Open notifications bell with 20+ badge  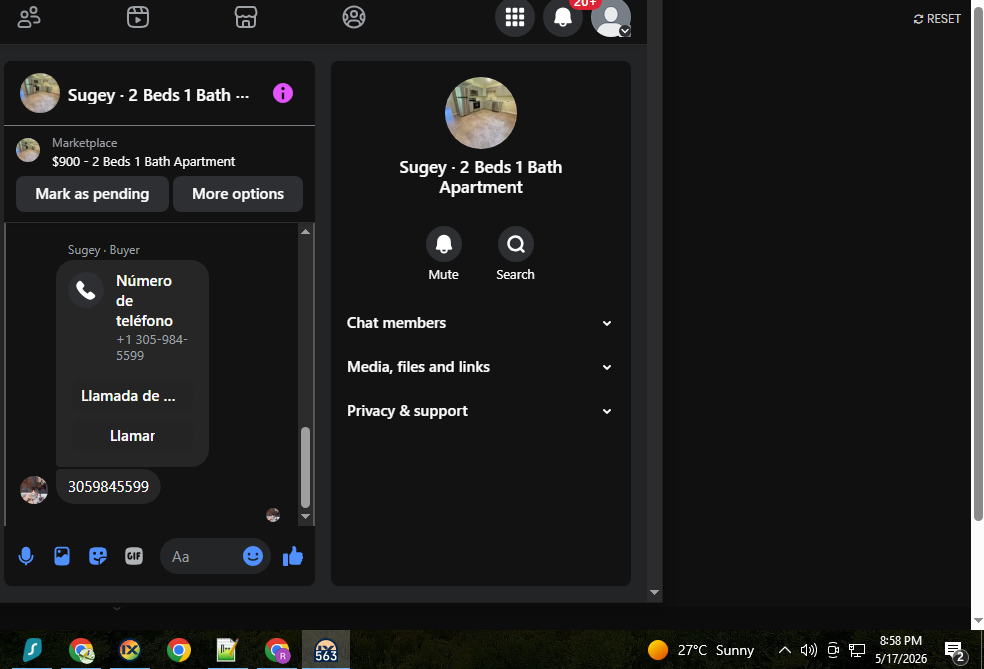[x=563, y=17]
